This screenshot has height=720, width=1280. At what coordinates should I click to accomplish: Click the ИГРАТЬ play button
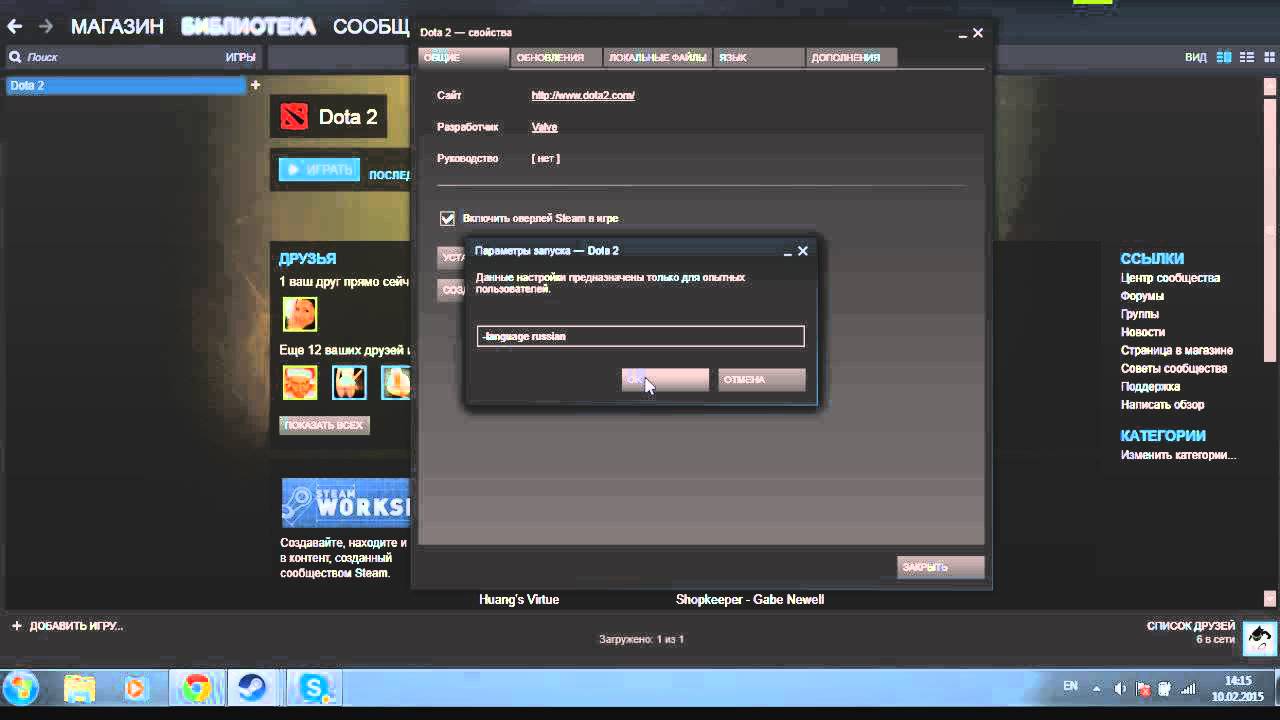[319, 169]
